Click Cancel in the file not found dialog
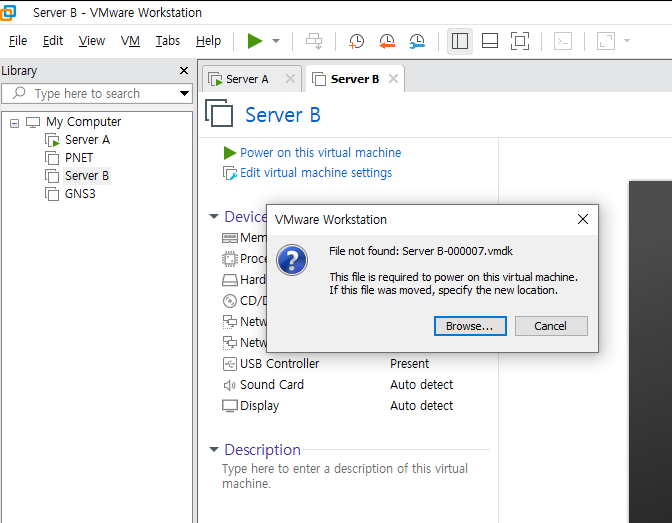Image resolution: width=672 pixels, height=523 pixels. [551, 326]
